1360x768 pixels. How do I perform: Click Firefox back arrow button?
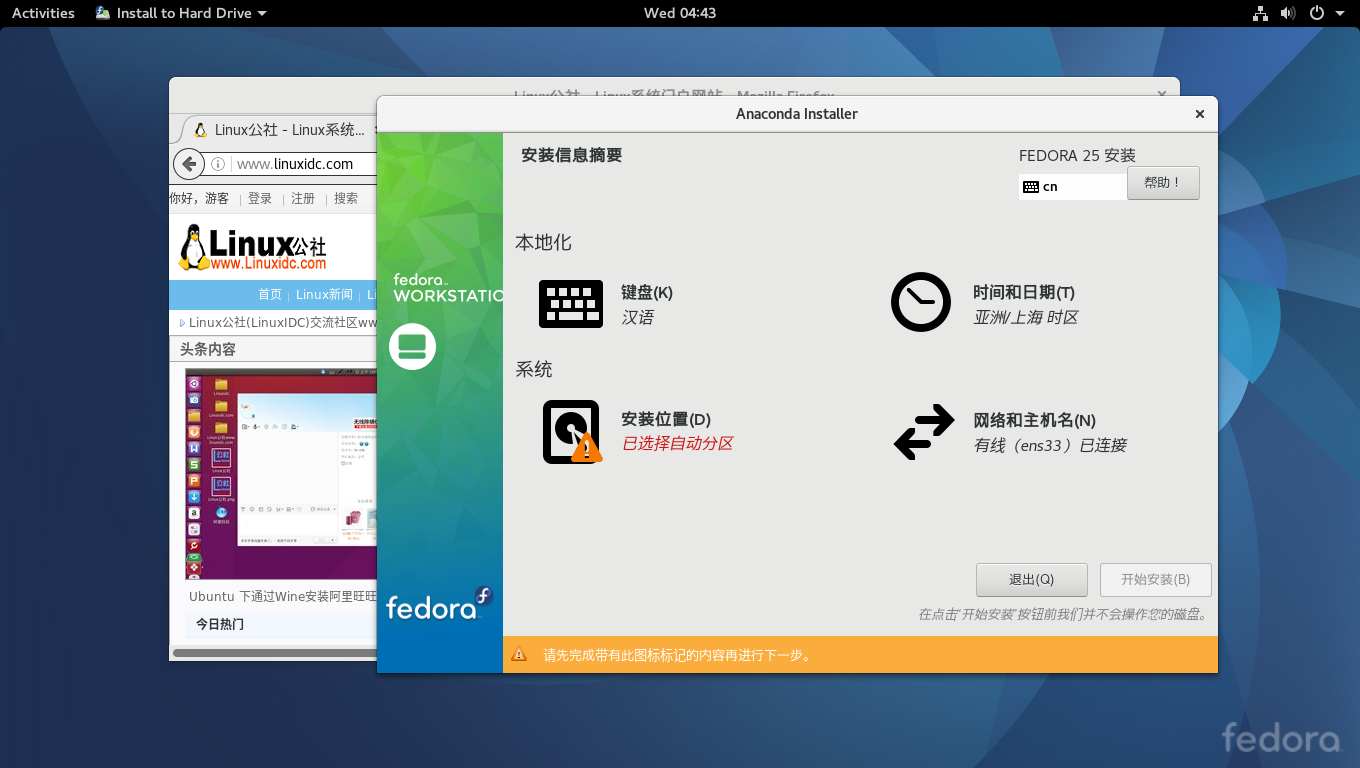(x=189, y=164)
